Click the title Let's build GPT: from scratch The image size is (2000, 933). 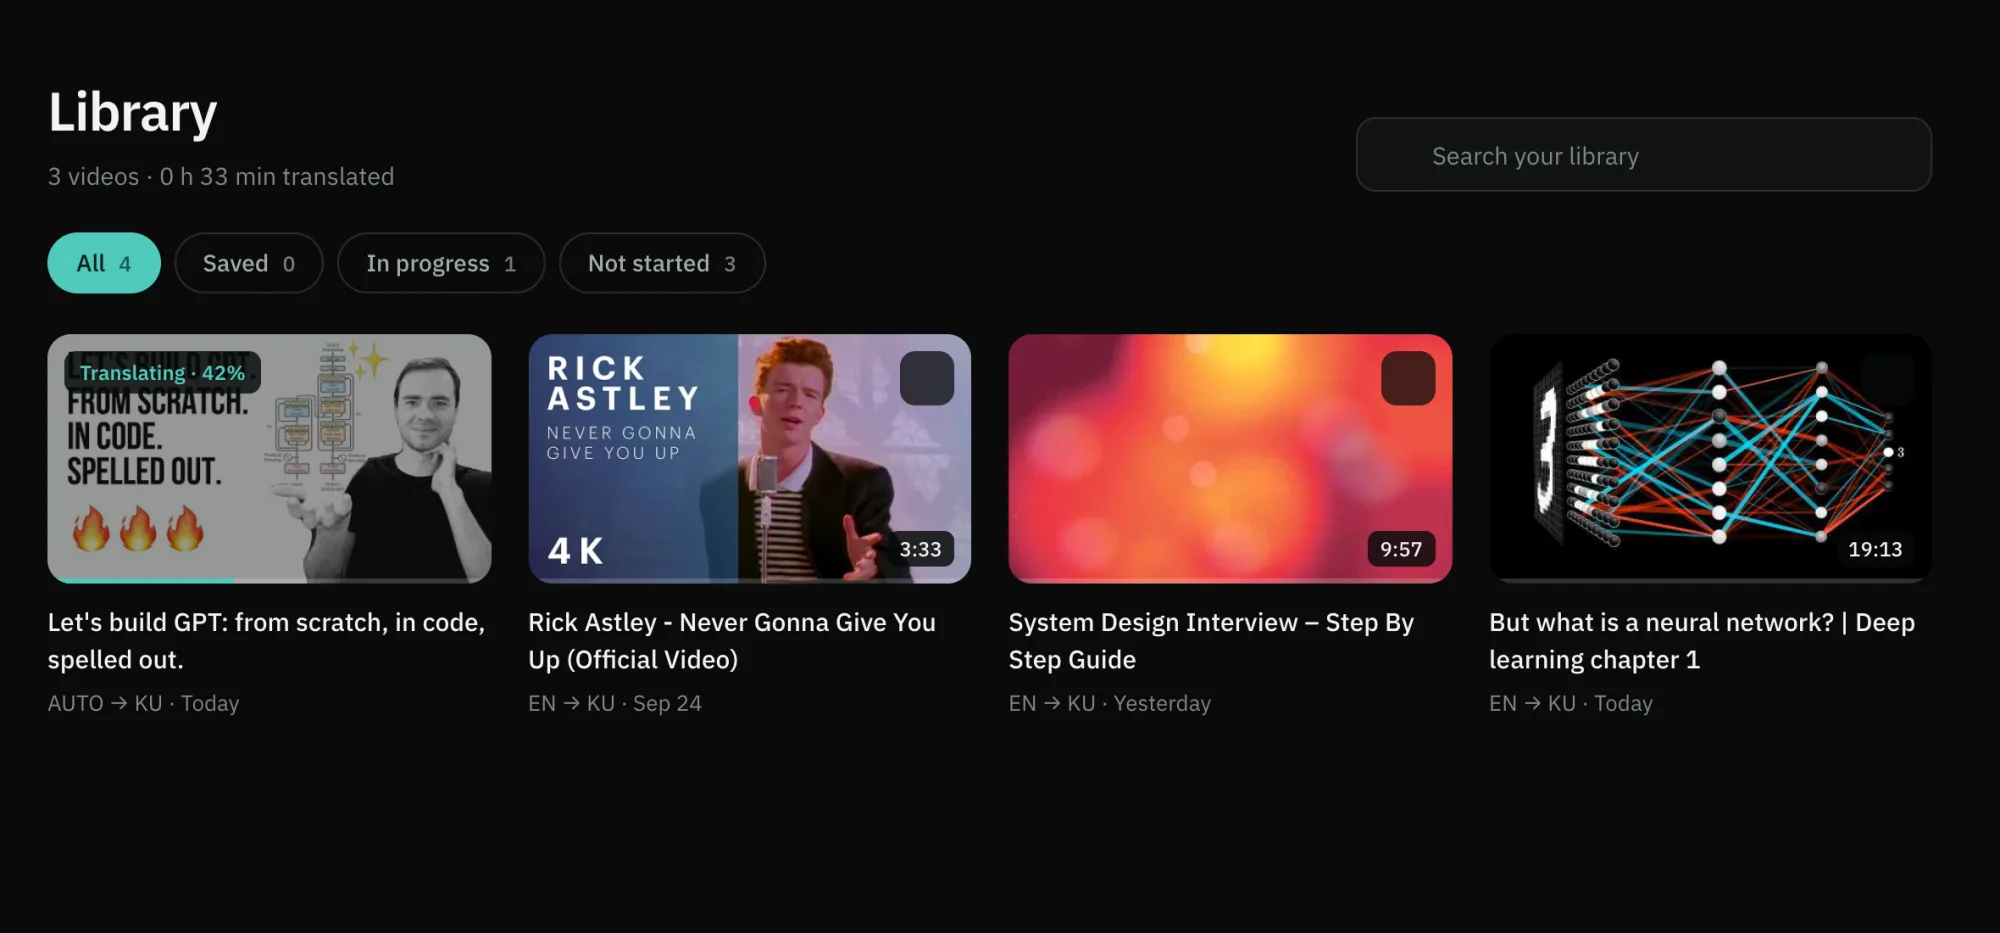267,641
